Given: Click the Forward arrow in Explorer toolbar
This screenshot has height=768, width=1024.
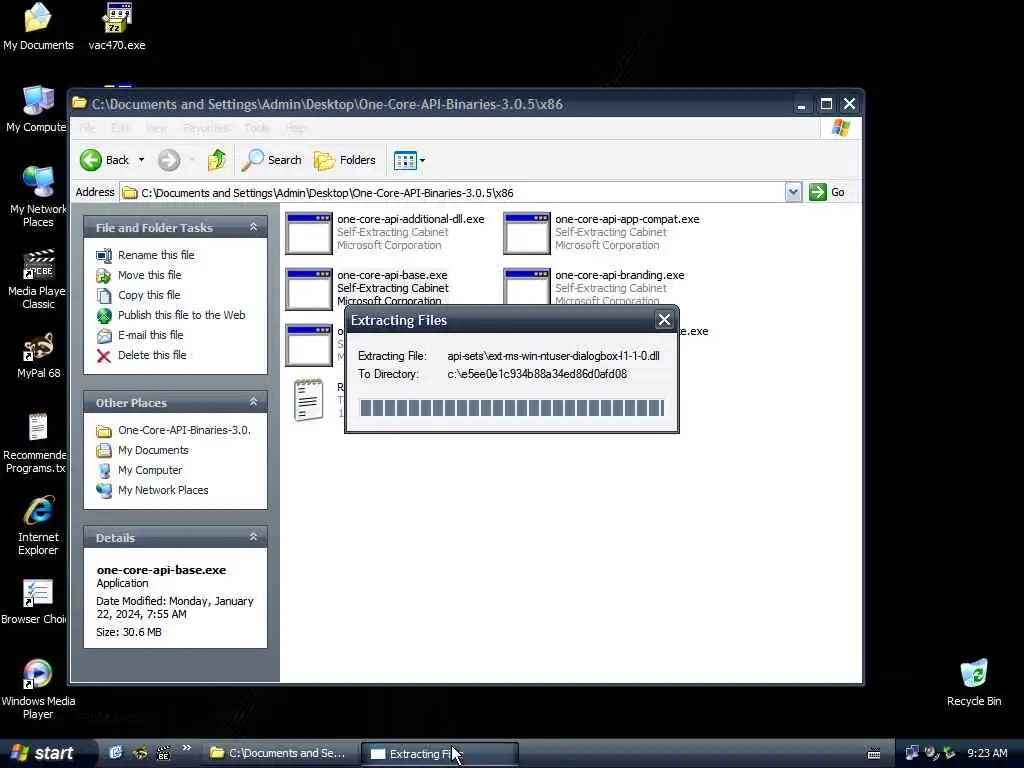Looking at the screenshot, I should pos(168,160).
